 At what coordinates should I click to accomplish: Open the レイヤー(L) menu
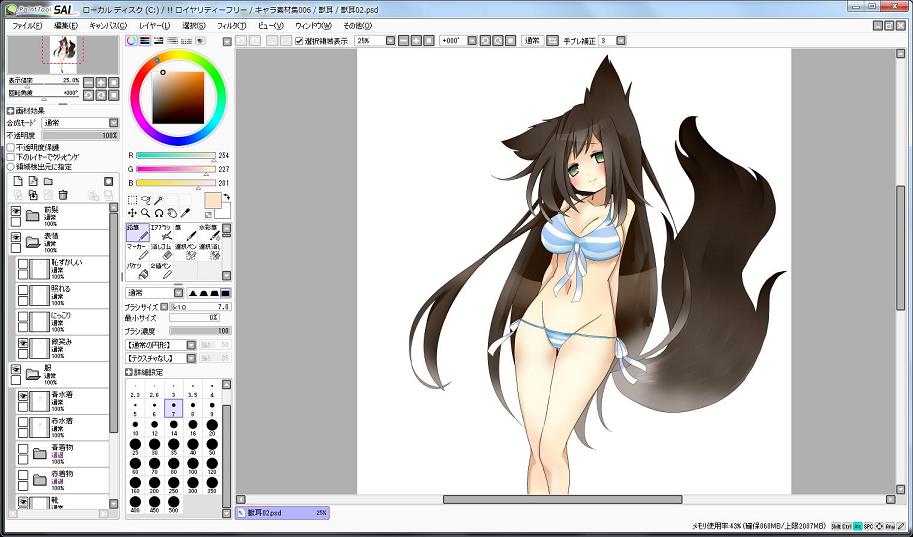pyautogui.click(x=154, y=25)
